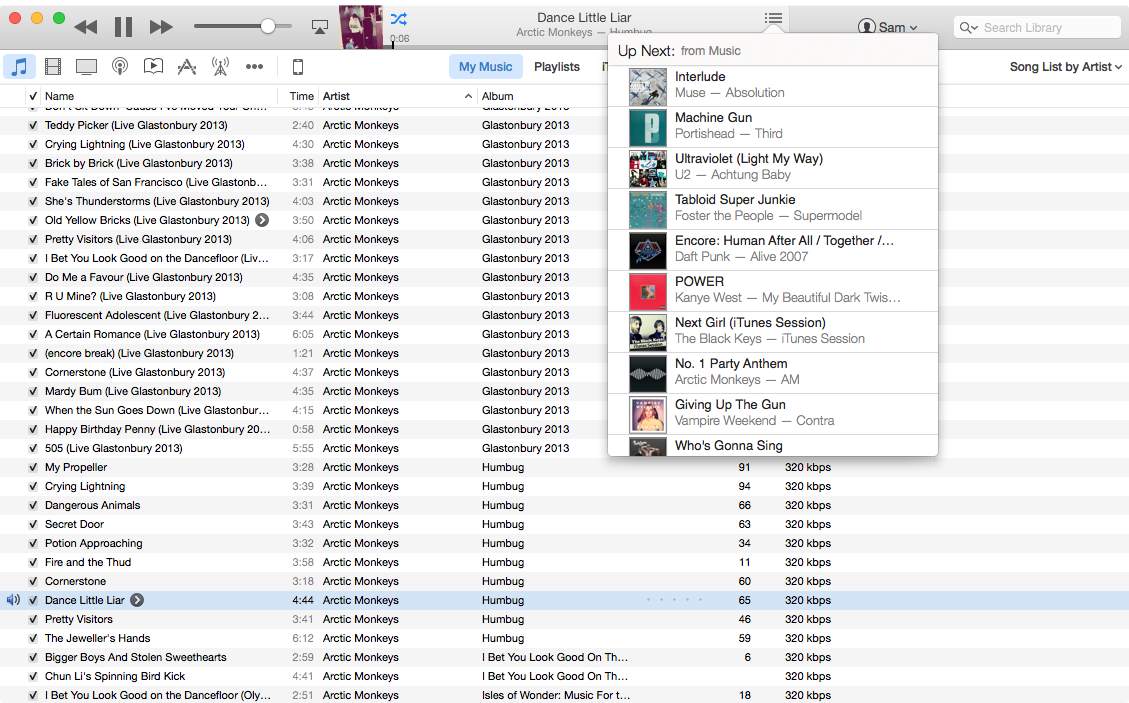Select Tabloid Super Junkie in Up Next
The width and height of the screenshot is (1129, 703).
(773, 209)
